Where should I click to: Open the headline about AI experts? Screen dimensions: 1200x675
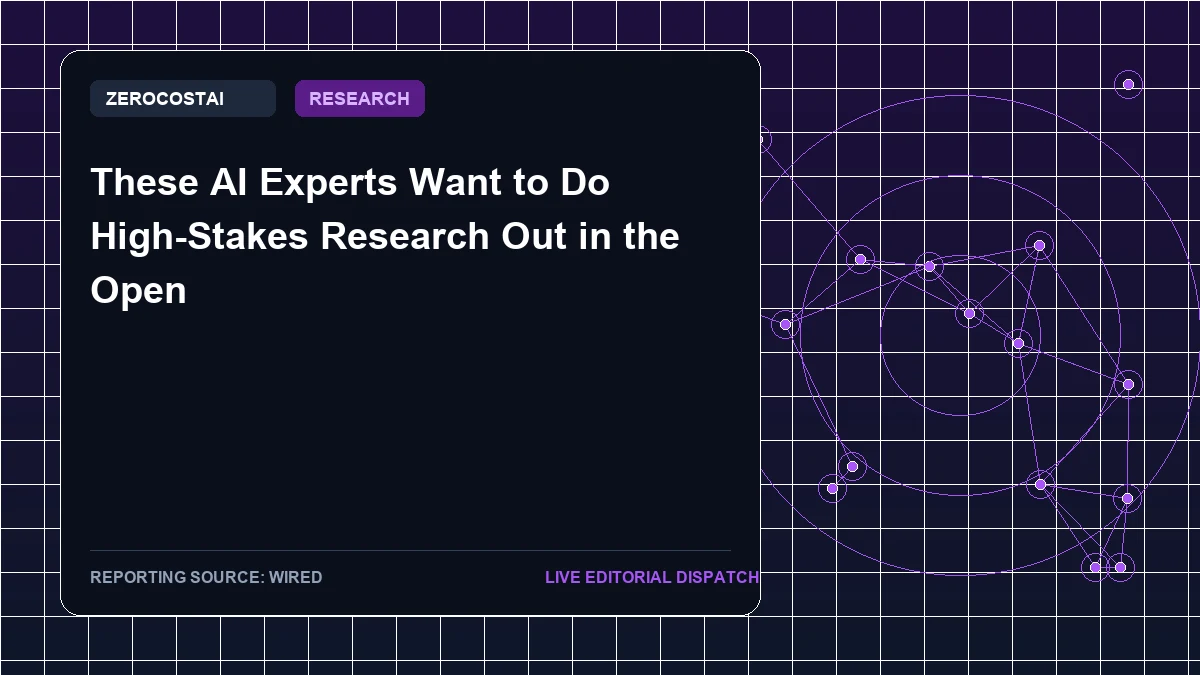click(385, 236)
